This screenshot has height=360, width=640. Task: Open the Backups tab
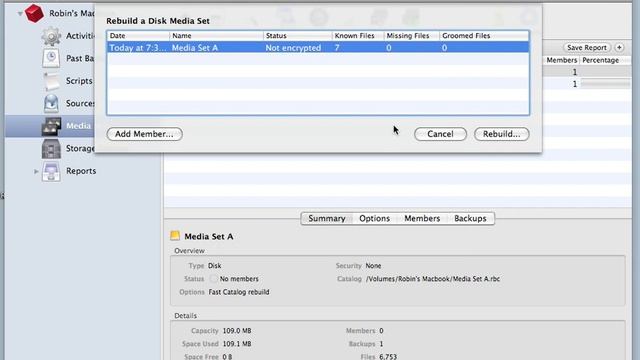click(470, 218)
